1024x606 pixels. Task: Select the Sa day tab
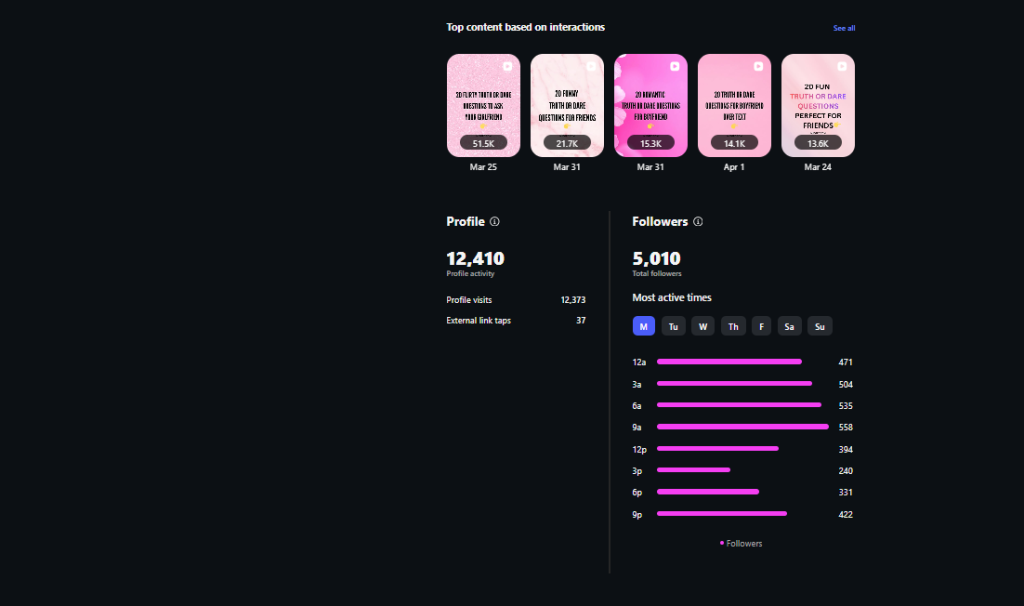coord(789,326)
